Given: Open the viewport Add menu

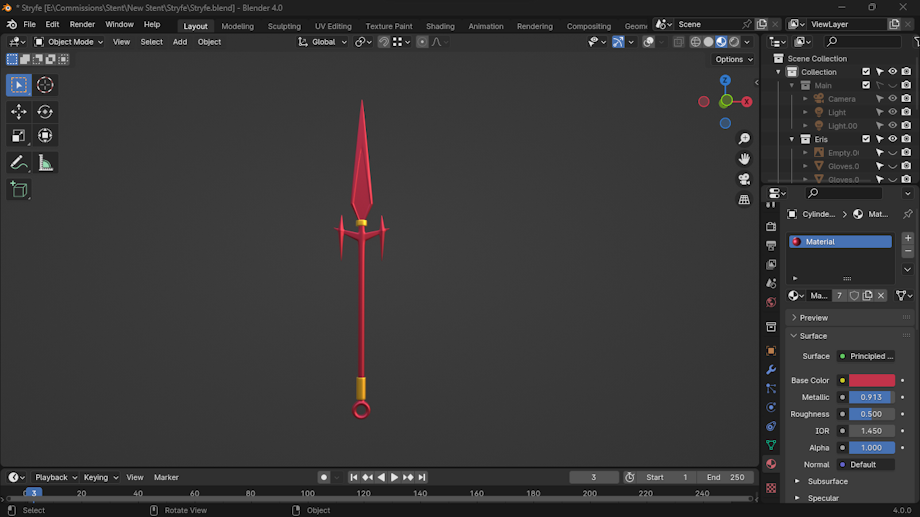Looking at the screenshot, I should pyautogui.click(x=180, y=42).
